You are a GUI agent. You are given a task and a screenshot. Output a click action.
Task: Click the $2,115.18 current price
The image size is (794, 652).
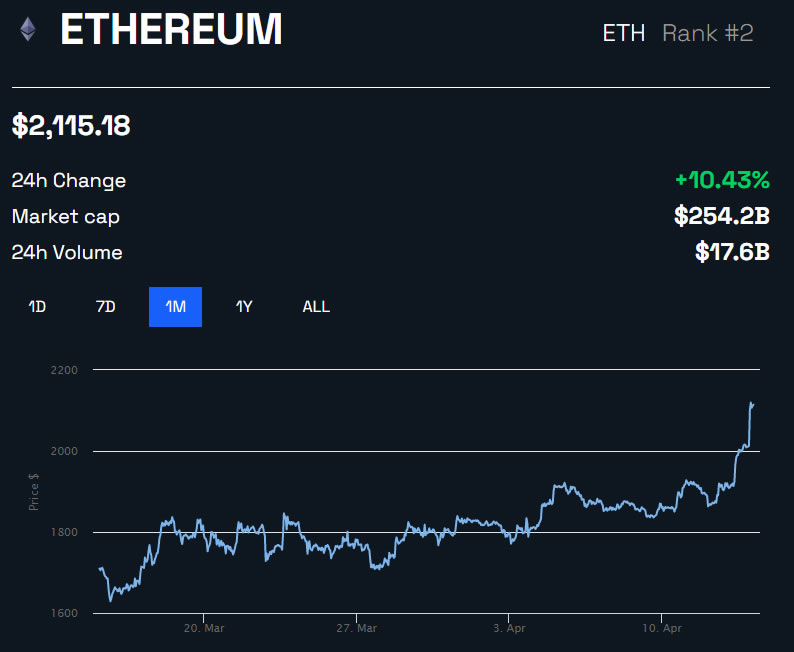click(x=71, y=126)
